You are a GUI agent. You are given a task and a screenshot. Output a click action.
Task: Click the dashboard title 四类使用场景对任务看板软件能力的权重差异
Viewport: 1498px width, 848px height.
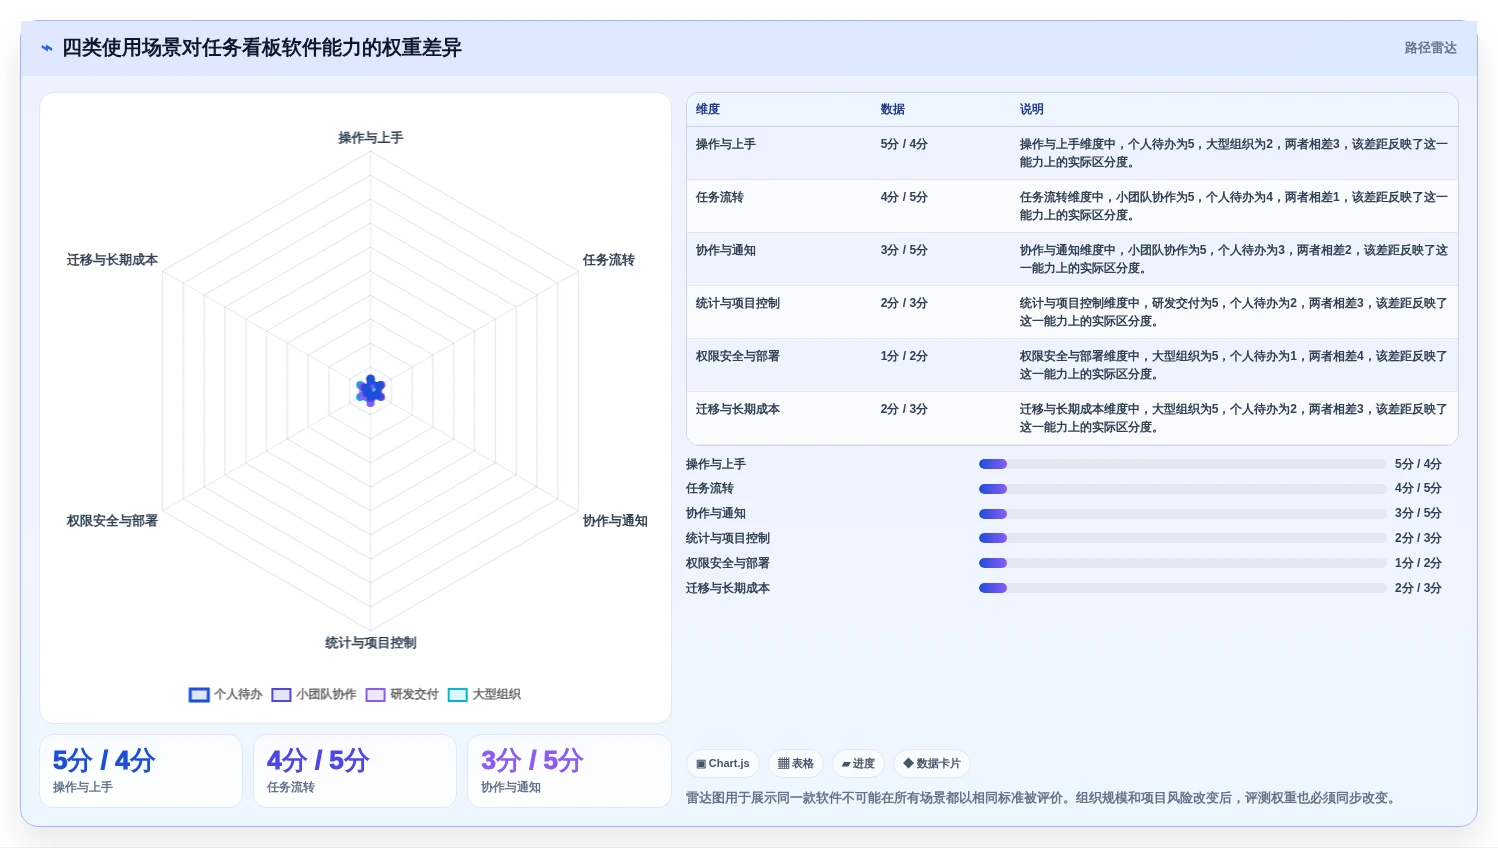262,48
